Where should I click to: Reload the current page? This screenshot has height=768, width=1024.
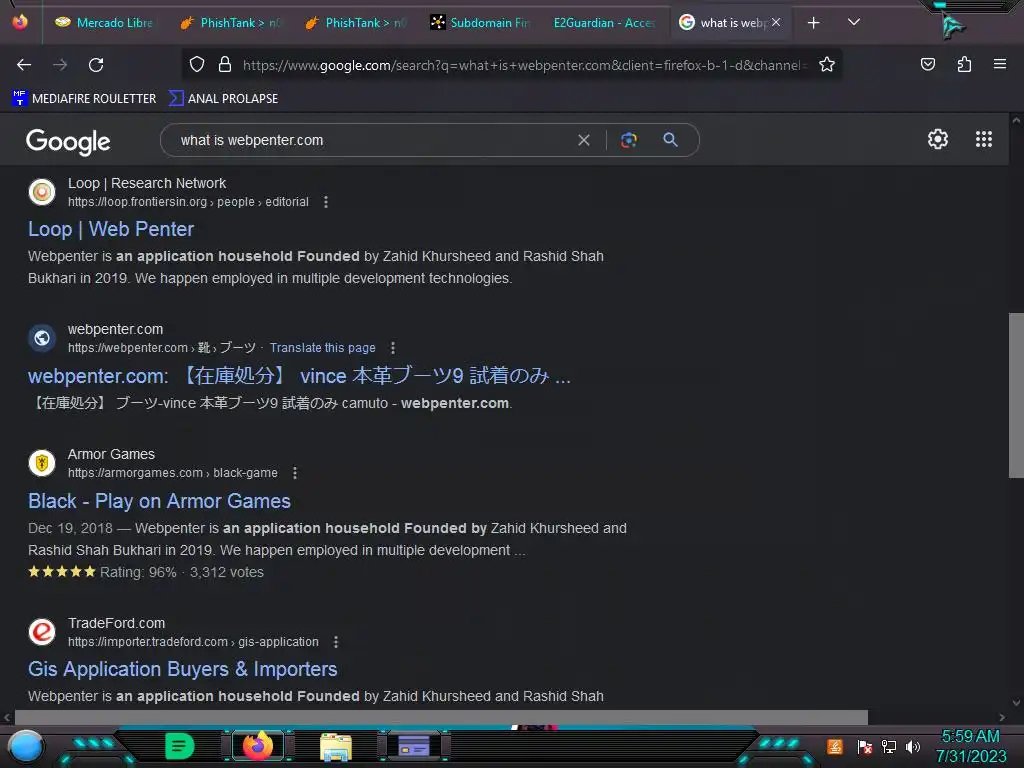pos(96,65)
